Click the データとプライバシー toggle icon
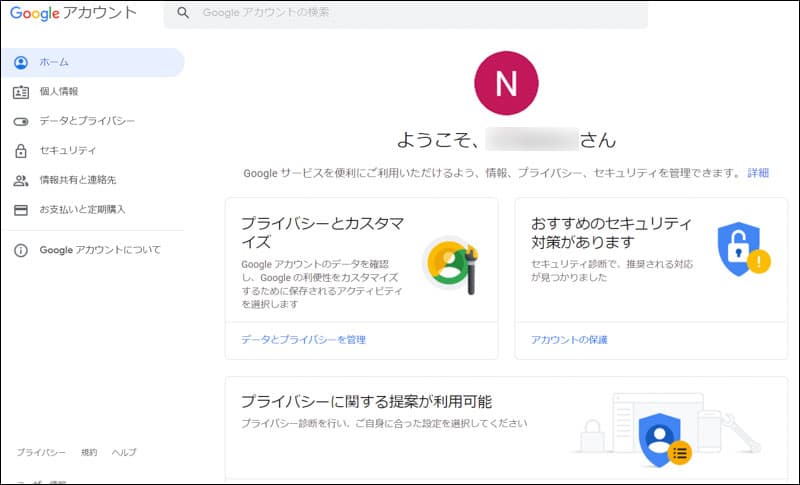Viewport: 800px width, 485px height. (21, 121)
